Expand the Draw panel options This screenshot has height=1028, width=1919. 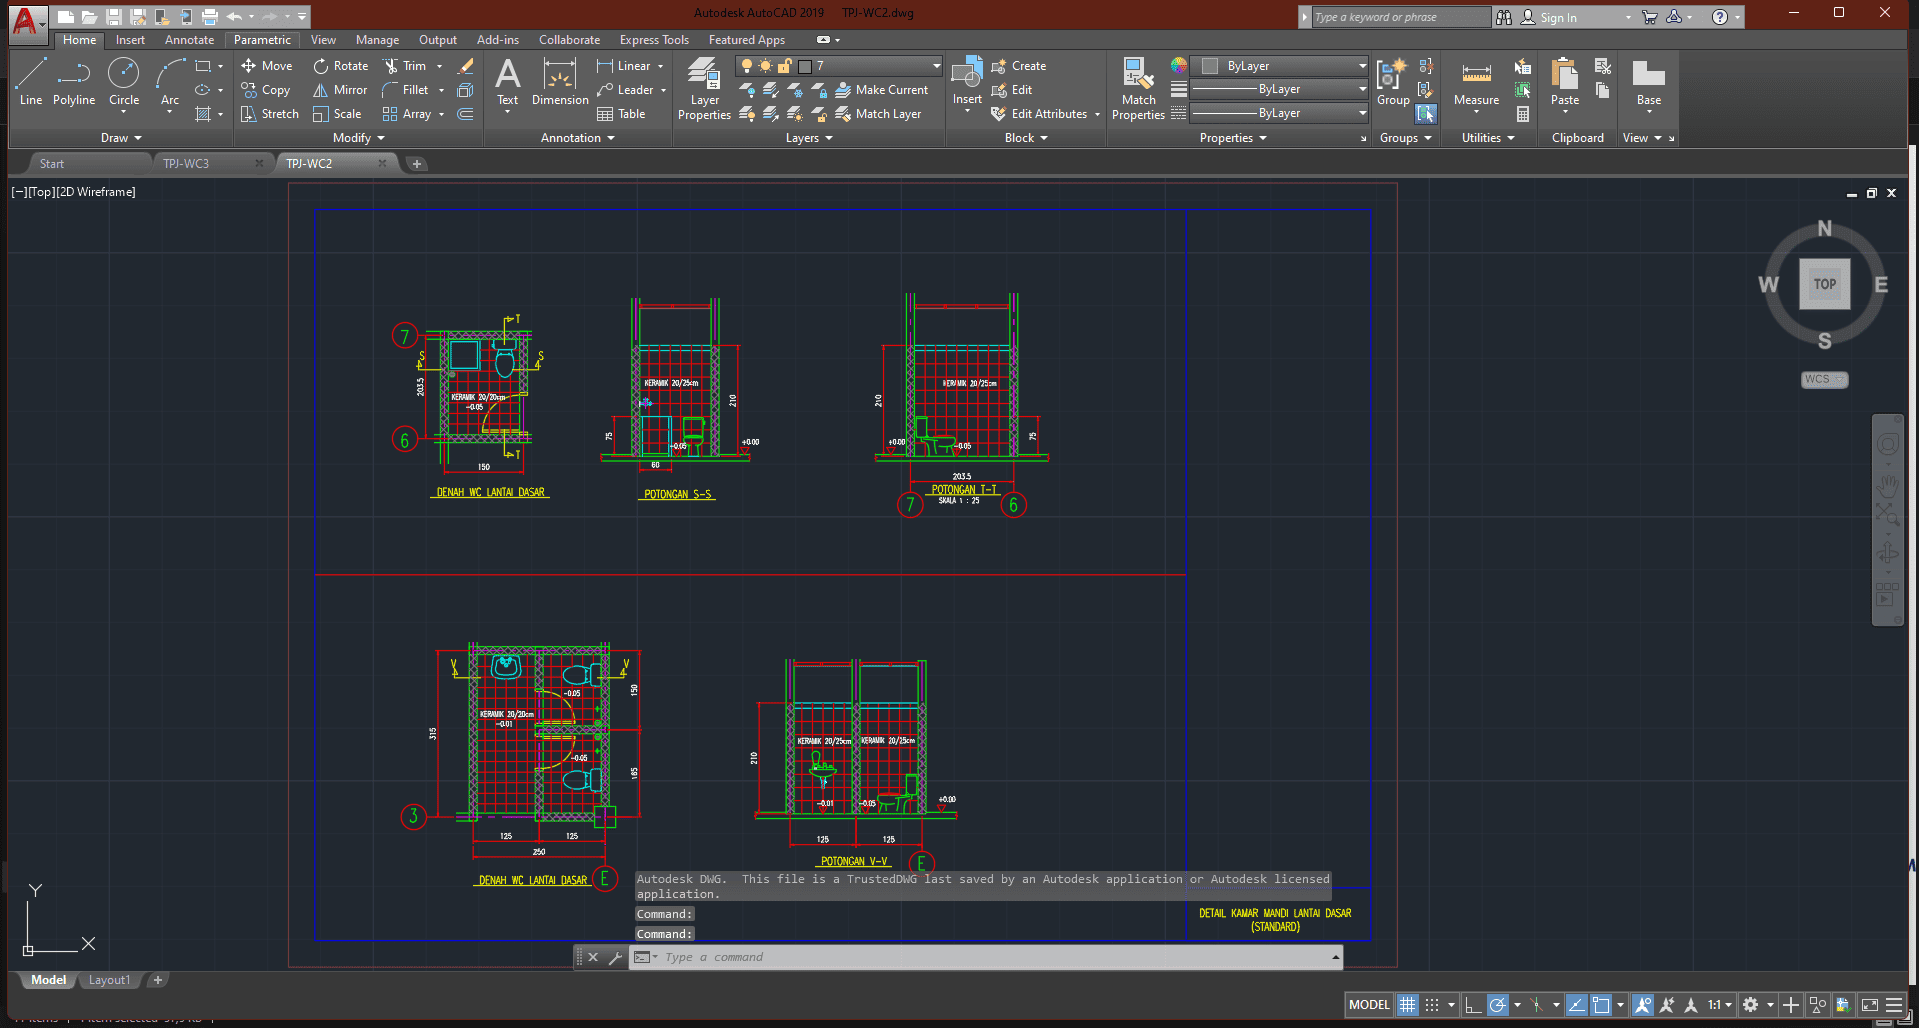(x=121, y=138)
